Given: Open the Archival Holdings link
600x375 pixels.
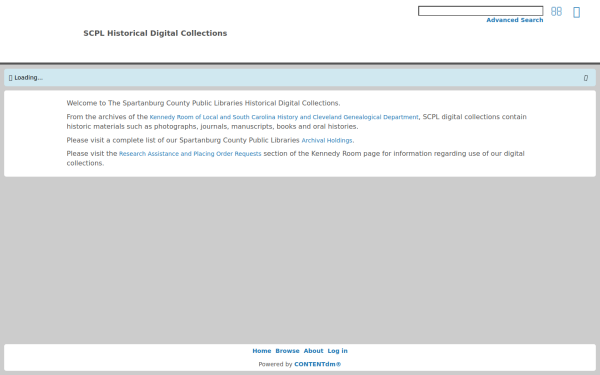Looking at the screenshot, I should pos(327,140).
